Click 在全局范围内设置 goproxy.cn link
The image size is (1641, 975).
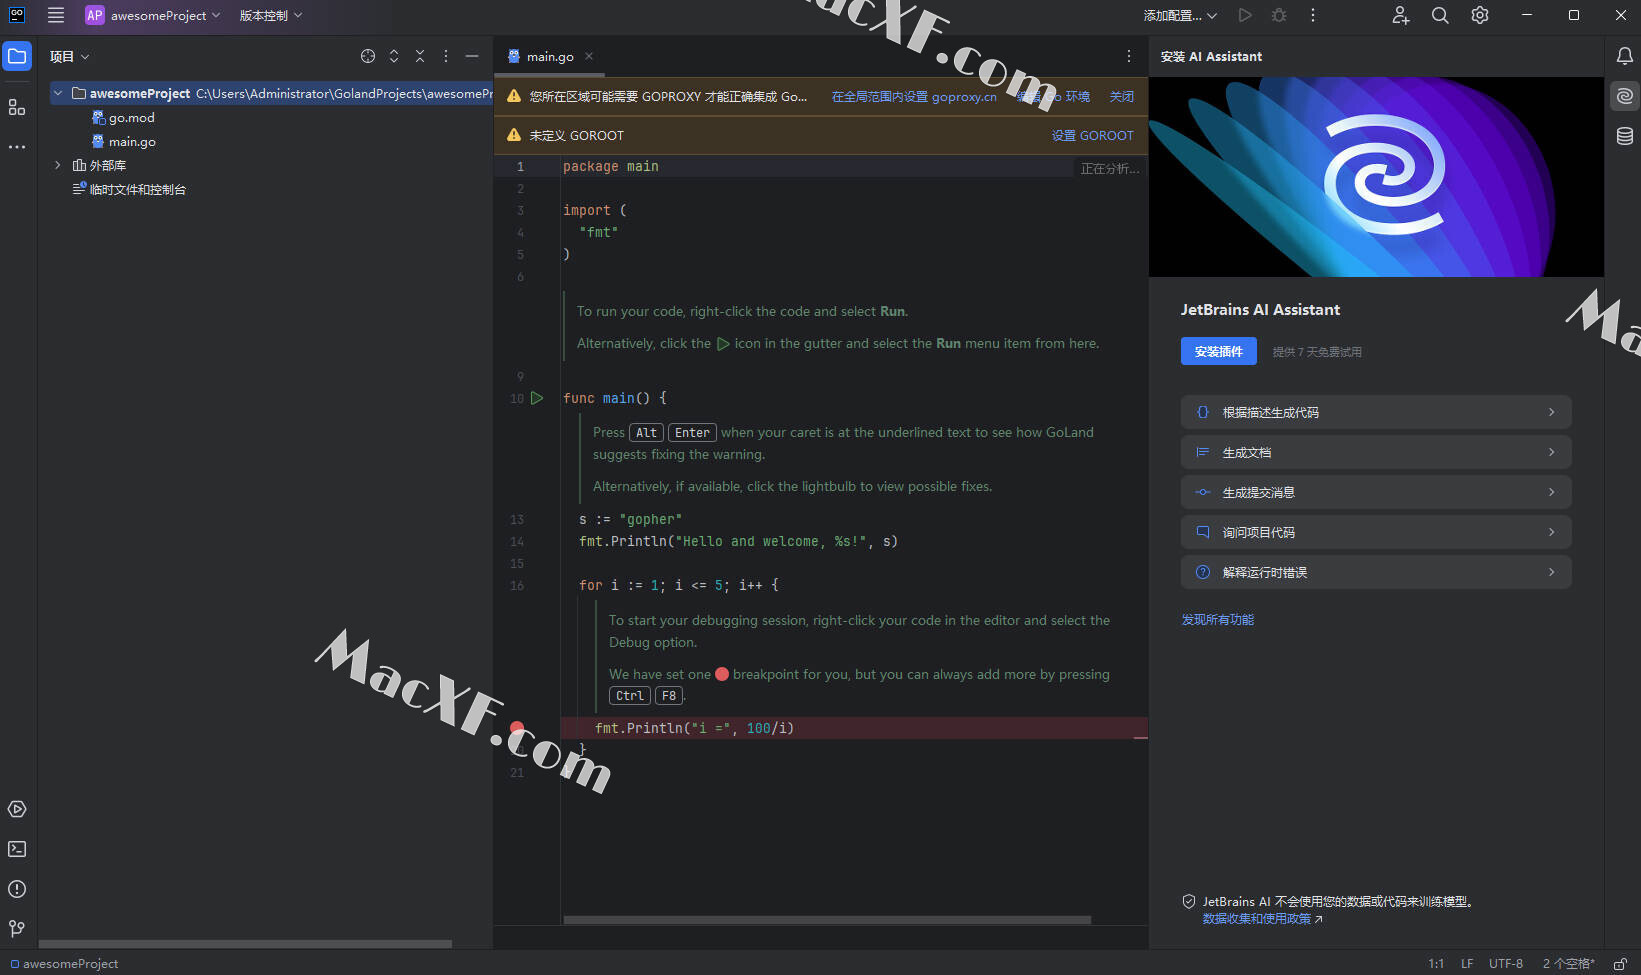point(914,97)
